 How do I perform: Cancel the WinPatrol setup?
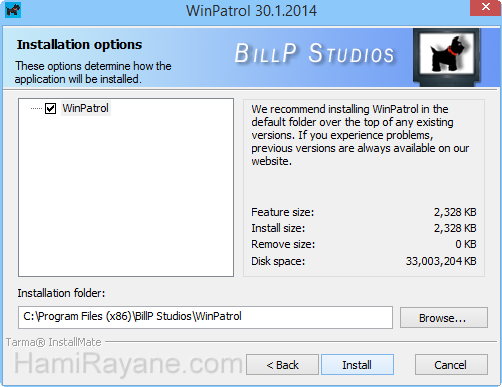[x=451, y=365]
